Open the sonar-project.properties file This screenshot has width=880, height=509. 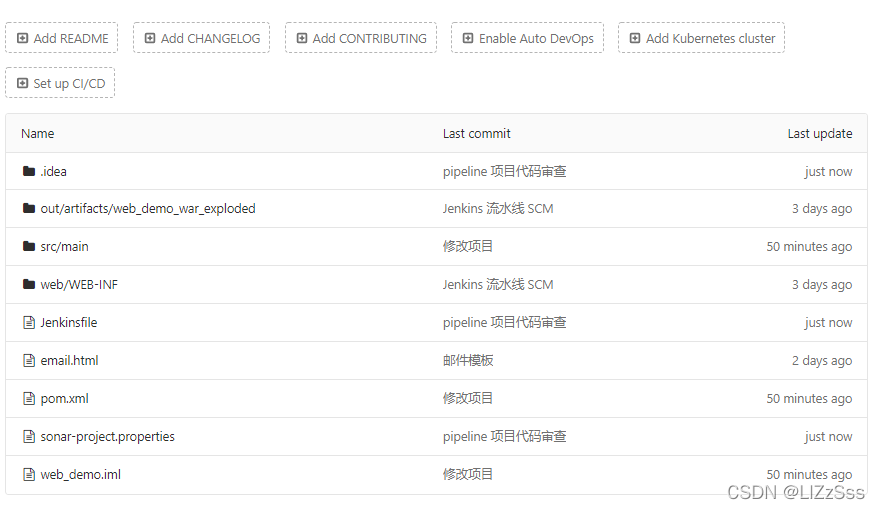point(107,437)
